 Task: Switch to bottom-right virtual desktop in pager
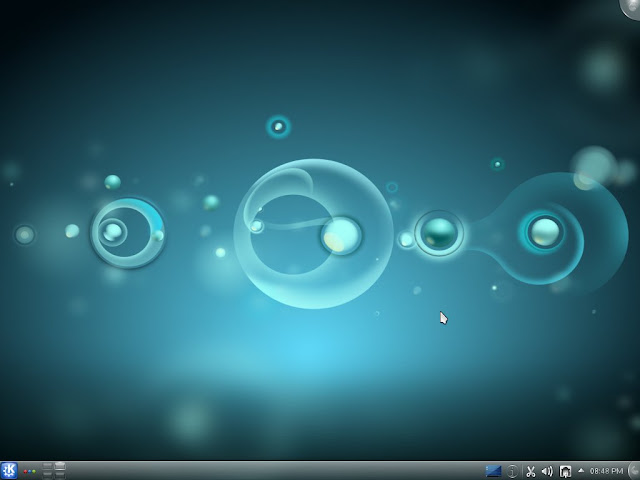click(x=60, y=475)
